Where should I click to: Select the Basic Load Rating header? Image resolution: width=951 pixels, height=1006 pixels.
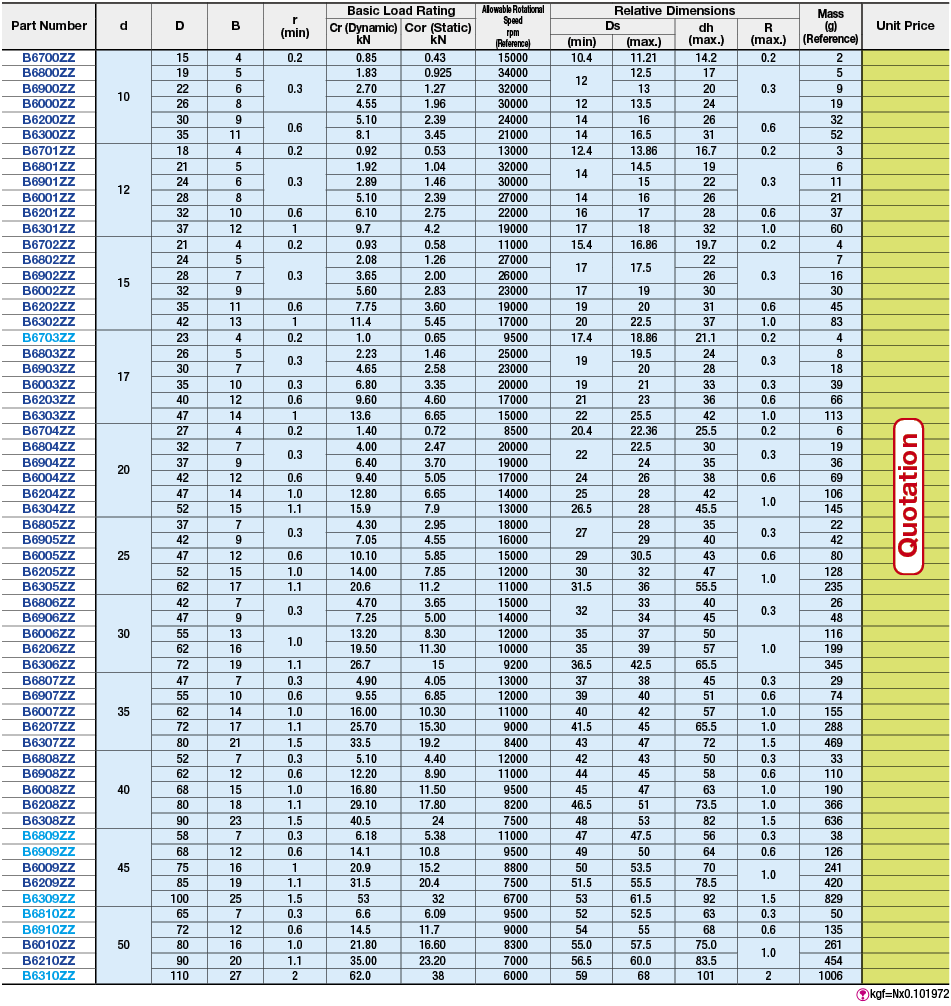(400, 11)
